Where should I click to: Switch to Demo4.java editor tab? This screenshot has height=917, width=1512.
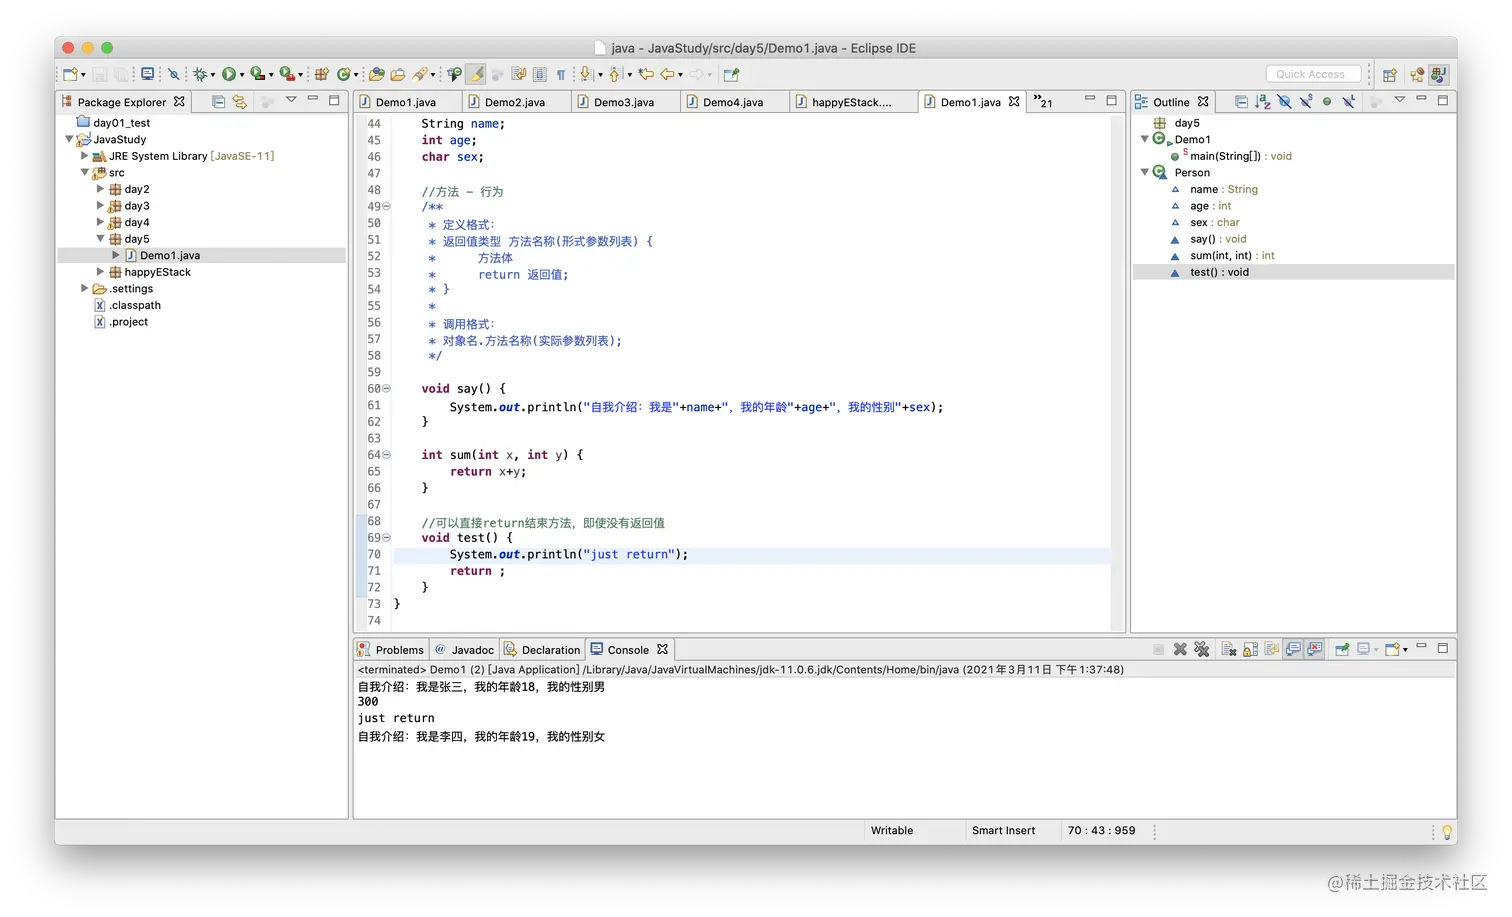(733, 102)
